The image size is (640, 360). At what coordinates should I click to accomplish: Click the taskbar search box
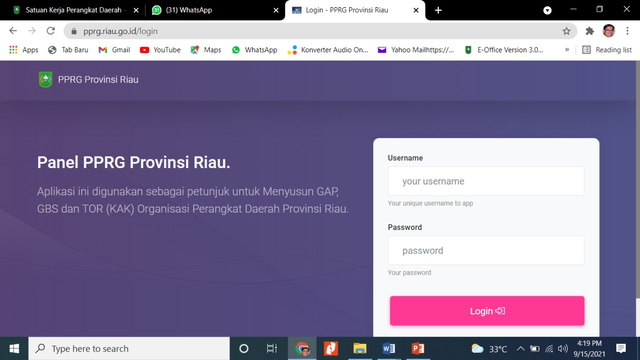[129, 349]
